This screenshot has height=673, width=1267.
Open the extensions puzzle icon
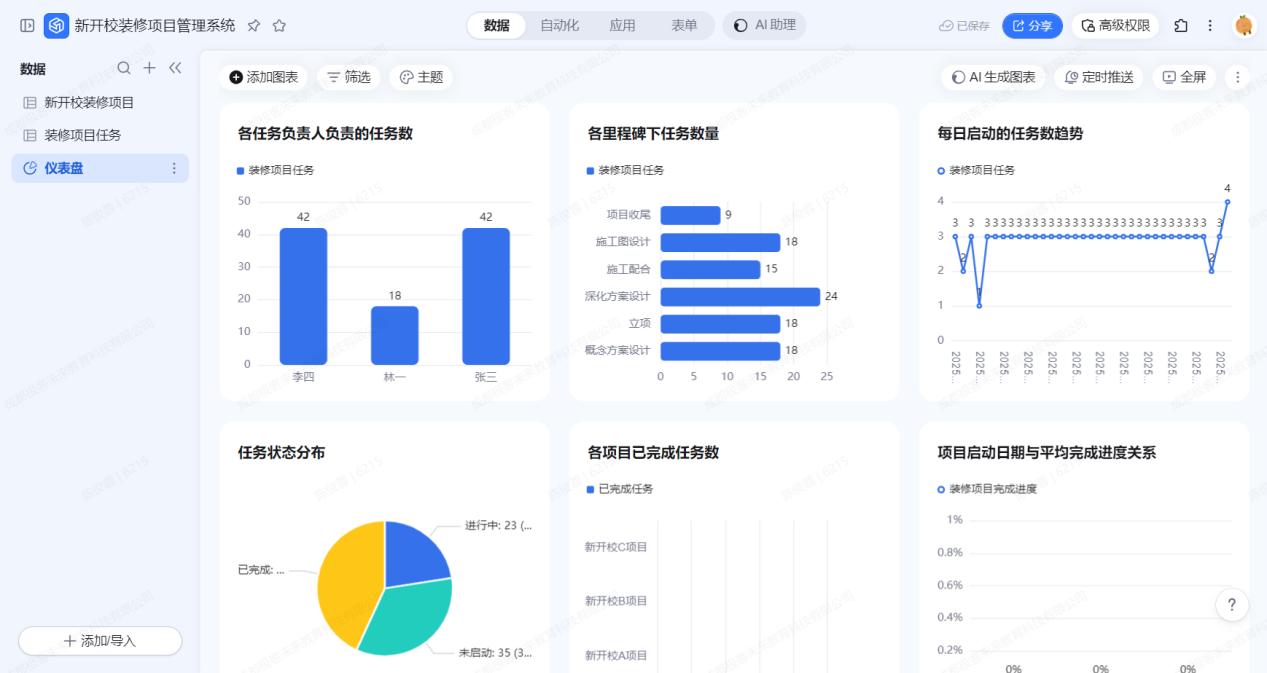1181,26
